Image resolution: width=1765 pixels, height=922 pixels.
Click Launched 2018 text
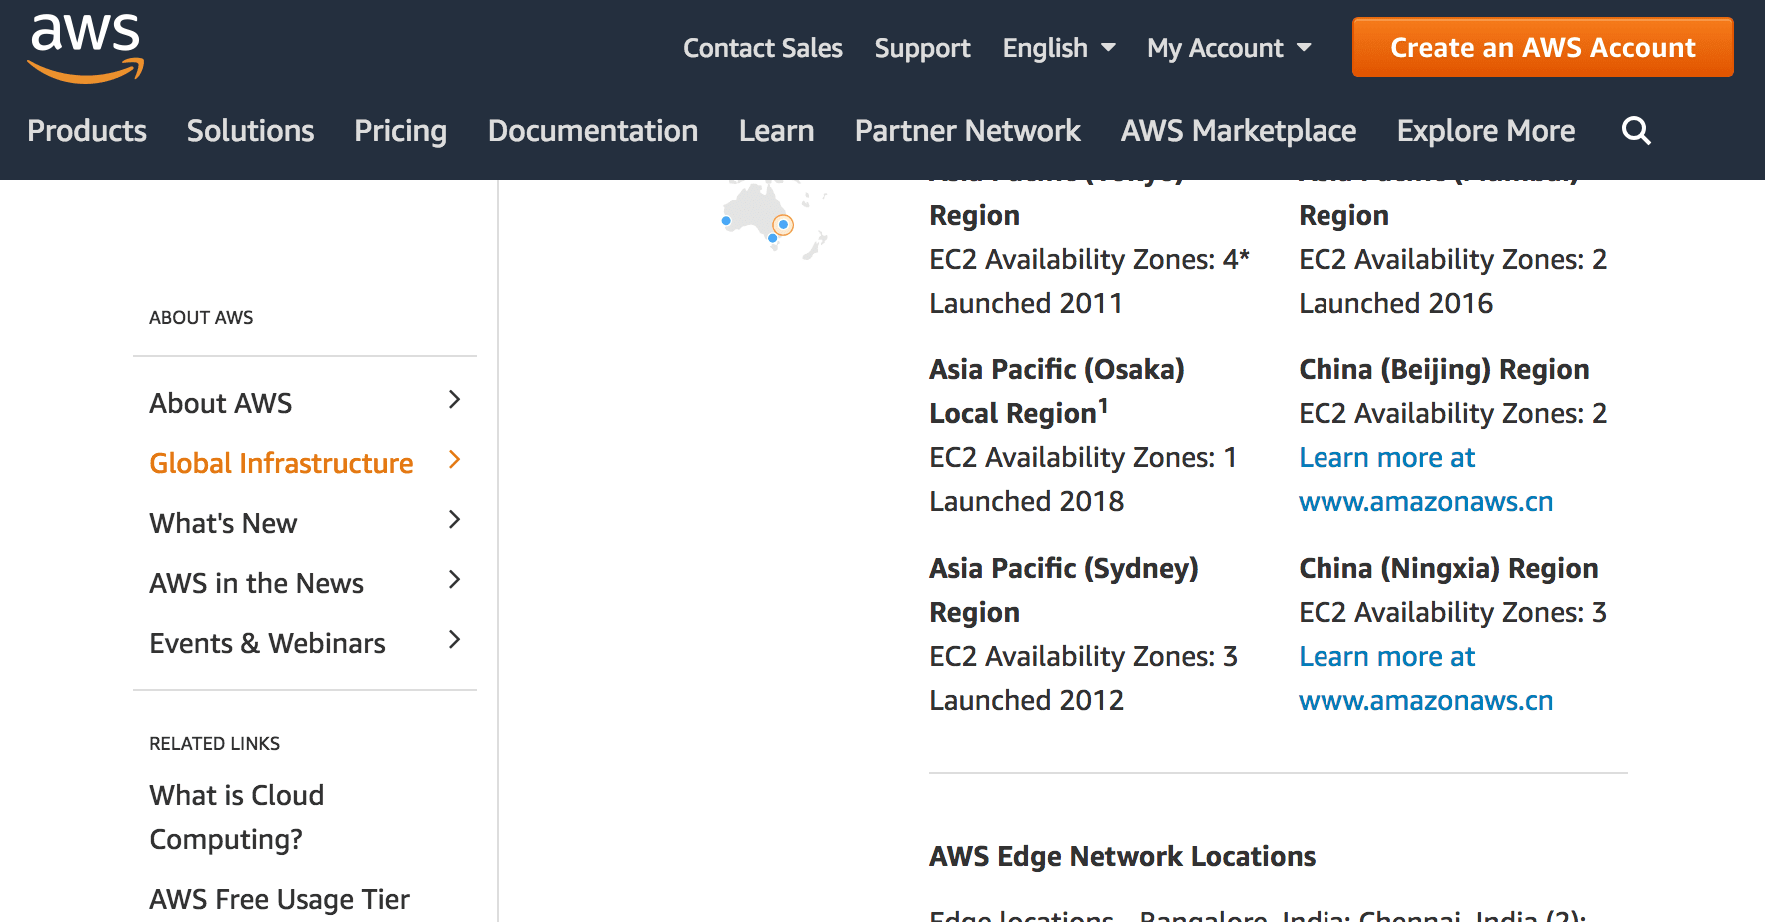tap(1027, 501)
